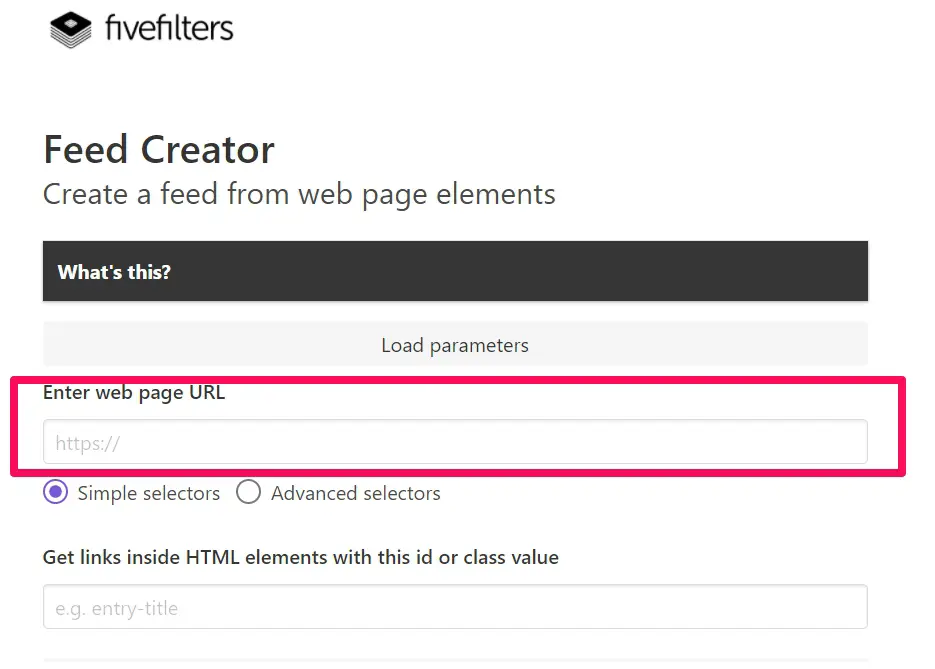Click the "Advanced selectors" label text
Screen dimensions: 935x669
point(356,494)
